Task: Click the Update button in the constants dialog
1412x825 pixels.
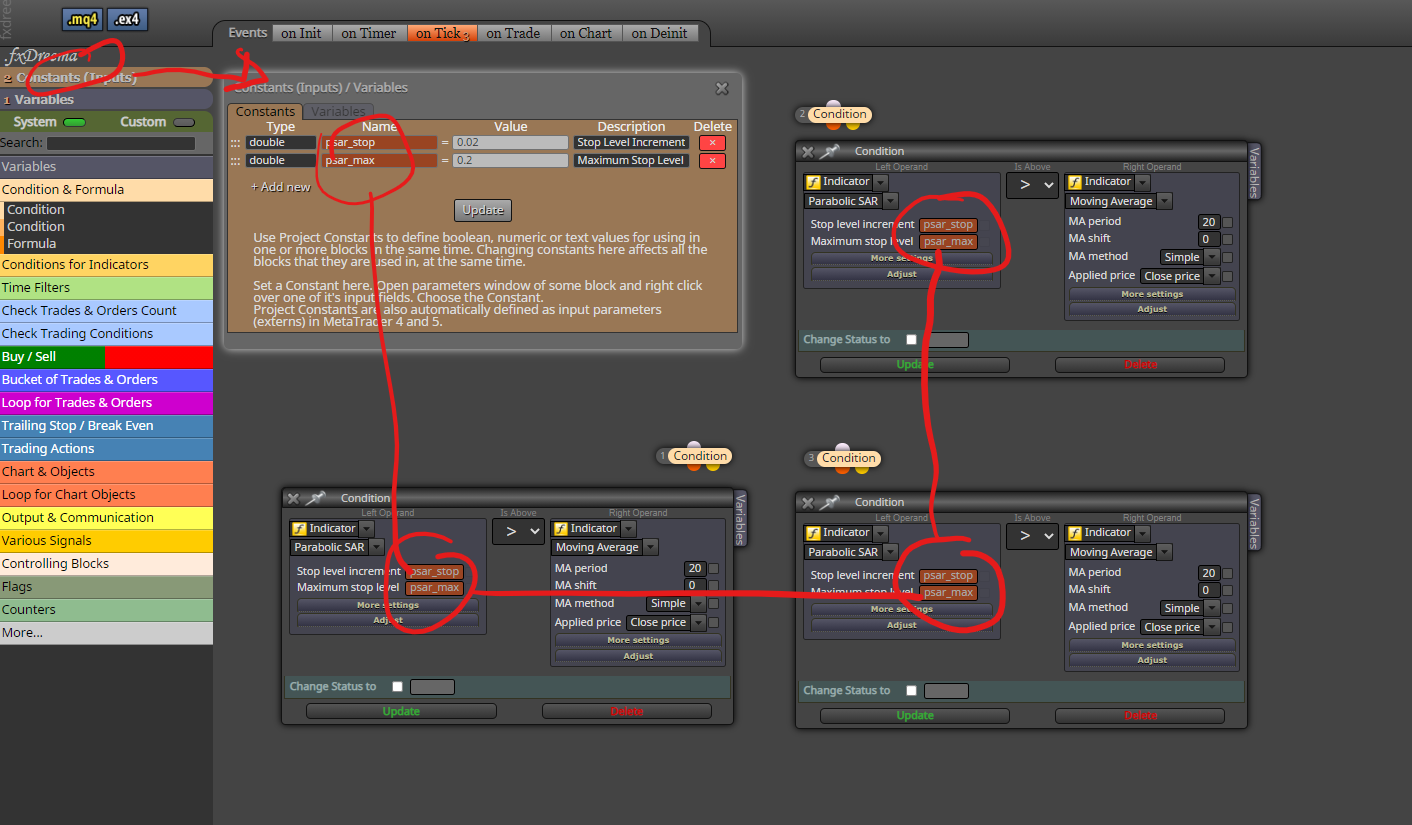Action: point(483,210)
